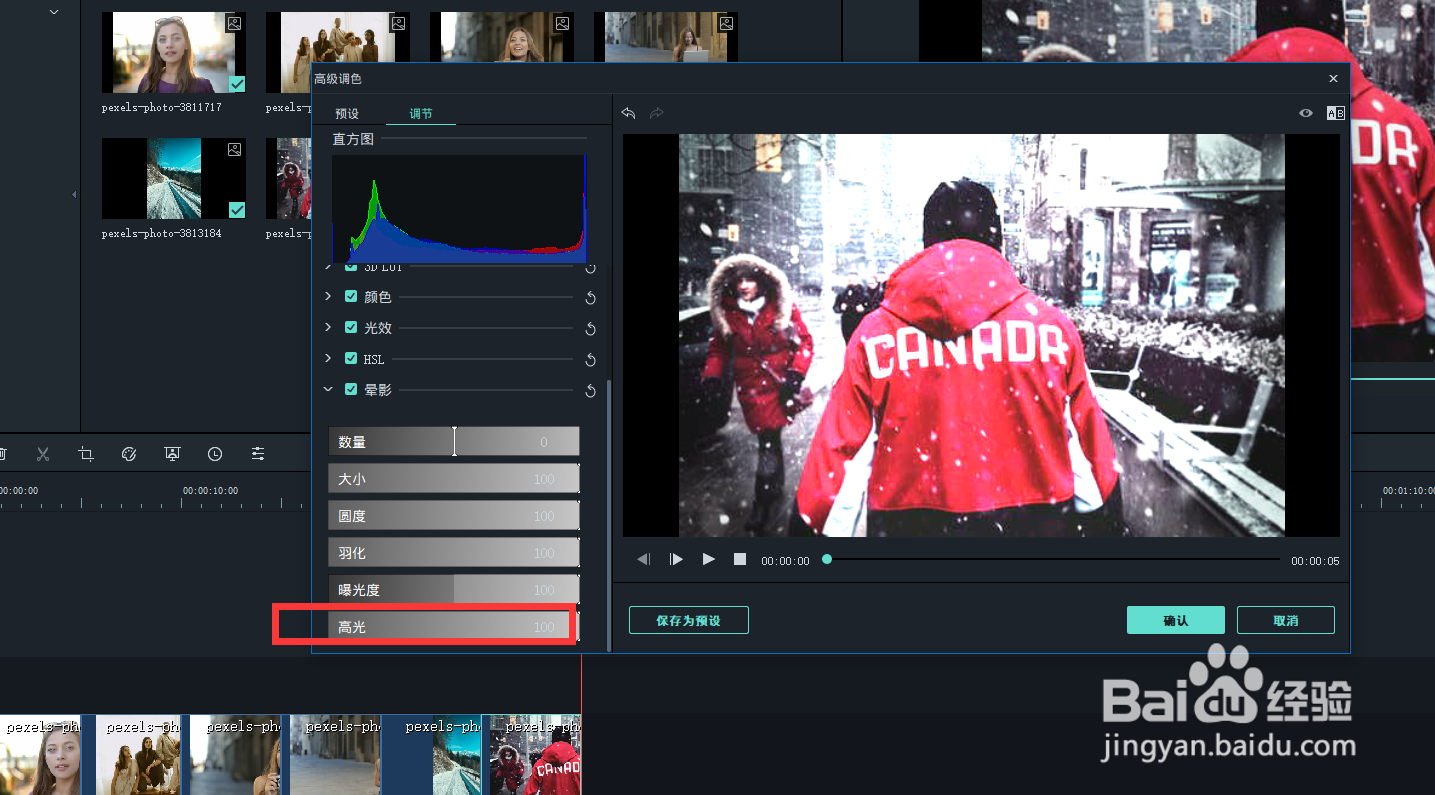This screenshot has width=1435, height=795.
Task: Open the adjustment sliders edit icon
Action: click(258, 454)
